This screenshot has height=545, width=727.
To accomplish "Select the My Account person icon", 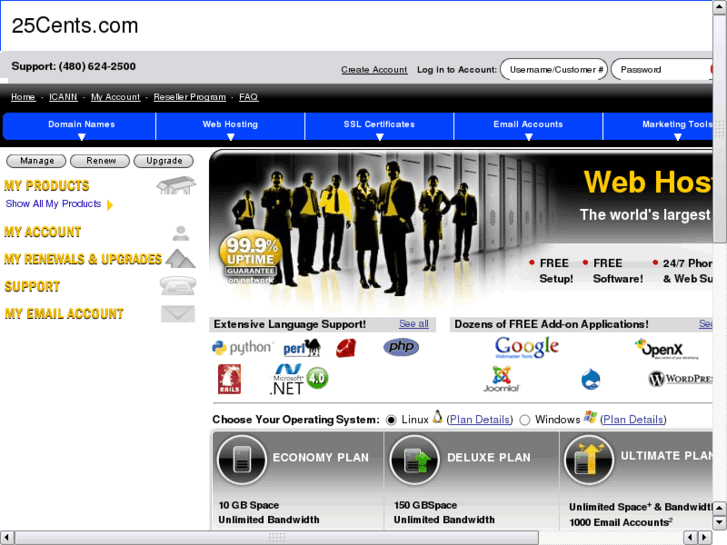I will point(180,233).
